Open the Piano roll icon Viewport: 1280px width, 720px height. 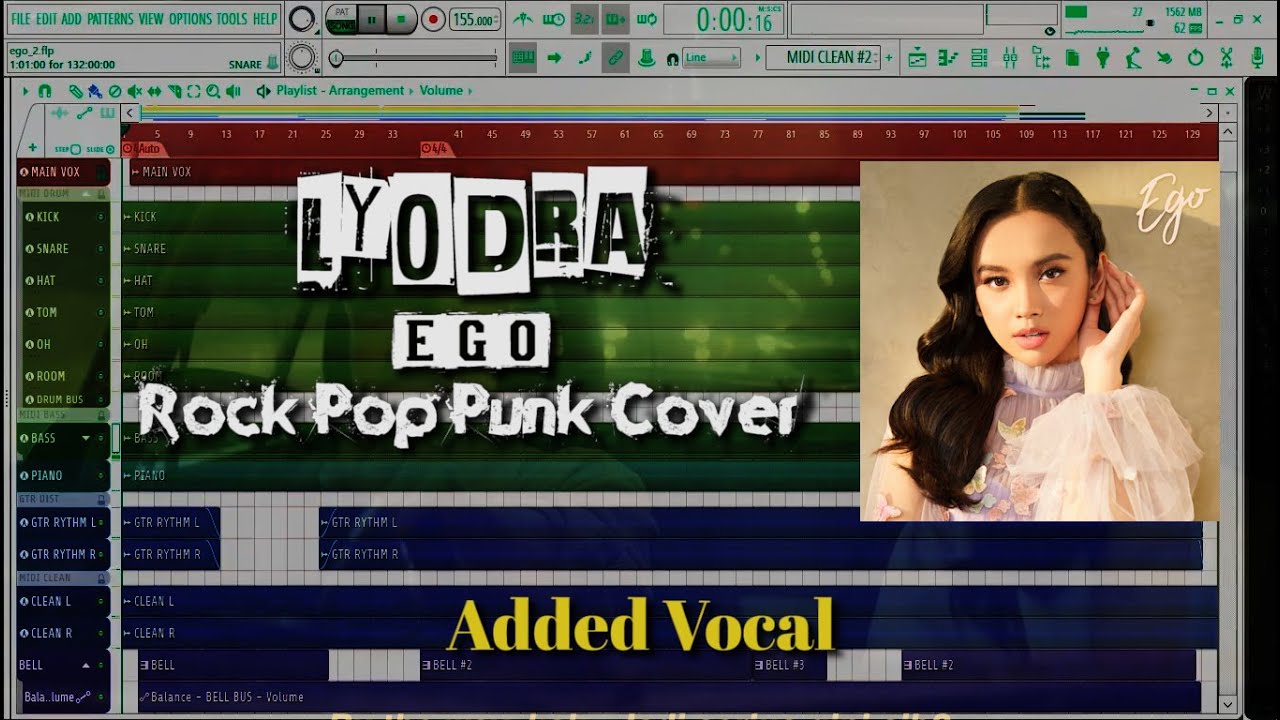tap(948, 58)
